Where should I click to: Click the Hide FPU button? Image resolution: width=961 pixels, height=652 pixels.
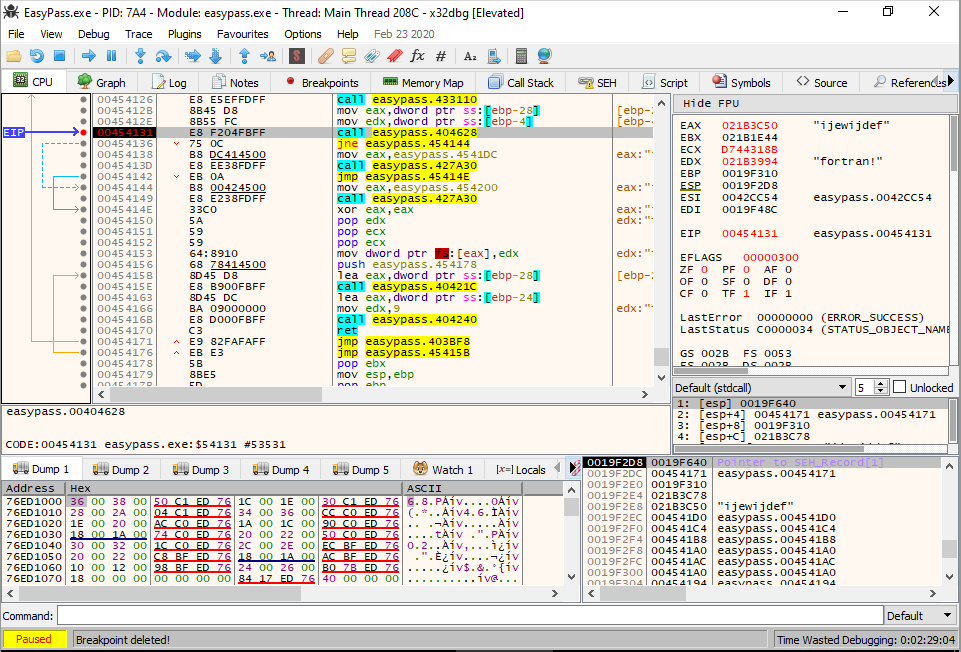pos(711,104)
